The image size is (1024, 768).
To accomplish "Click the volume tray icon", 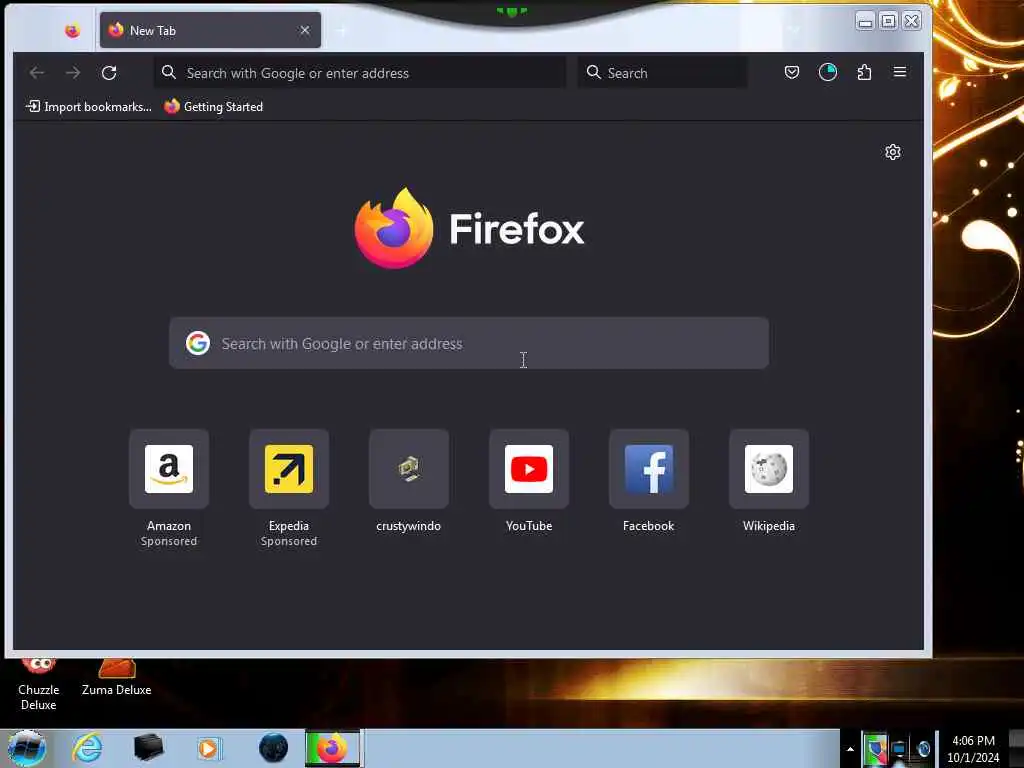I will click(x=923, y=749).
